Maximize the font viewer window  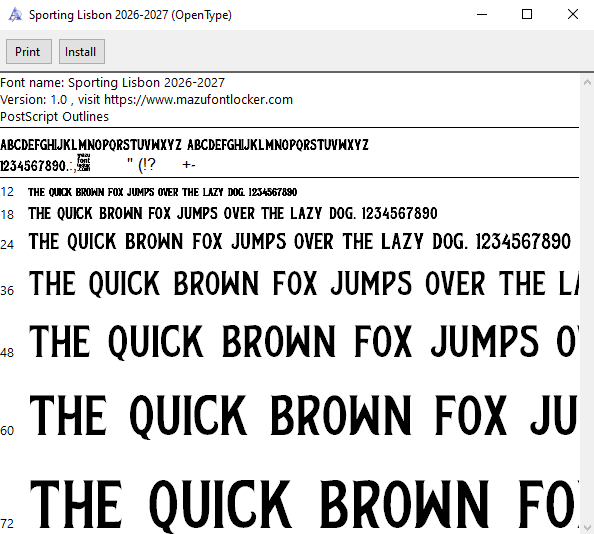(527, 15)
